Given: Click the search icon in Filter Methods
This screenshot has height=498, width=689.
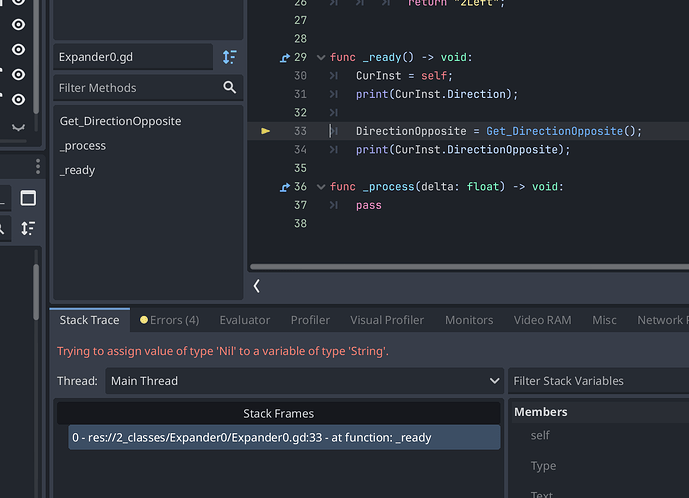Looking at the screenshot, I should (229, 87).
